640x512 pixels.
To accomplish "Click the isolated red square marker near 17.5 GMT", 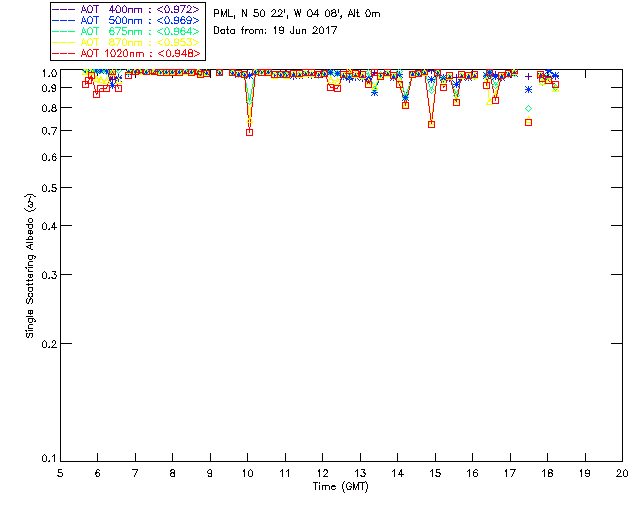I will tap(529, 122).
